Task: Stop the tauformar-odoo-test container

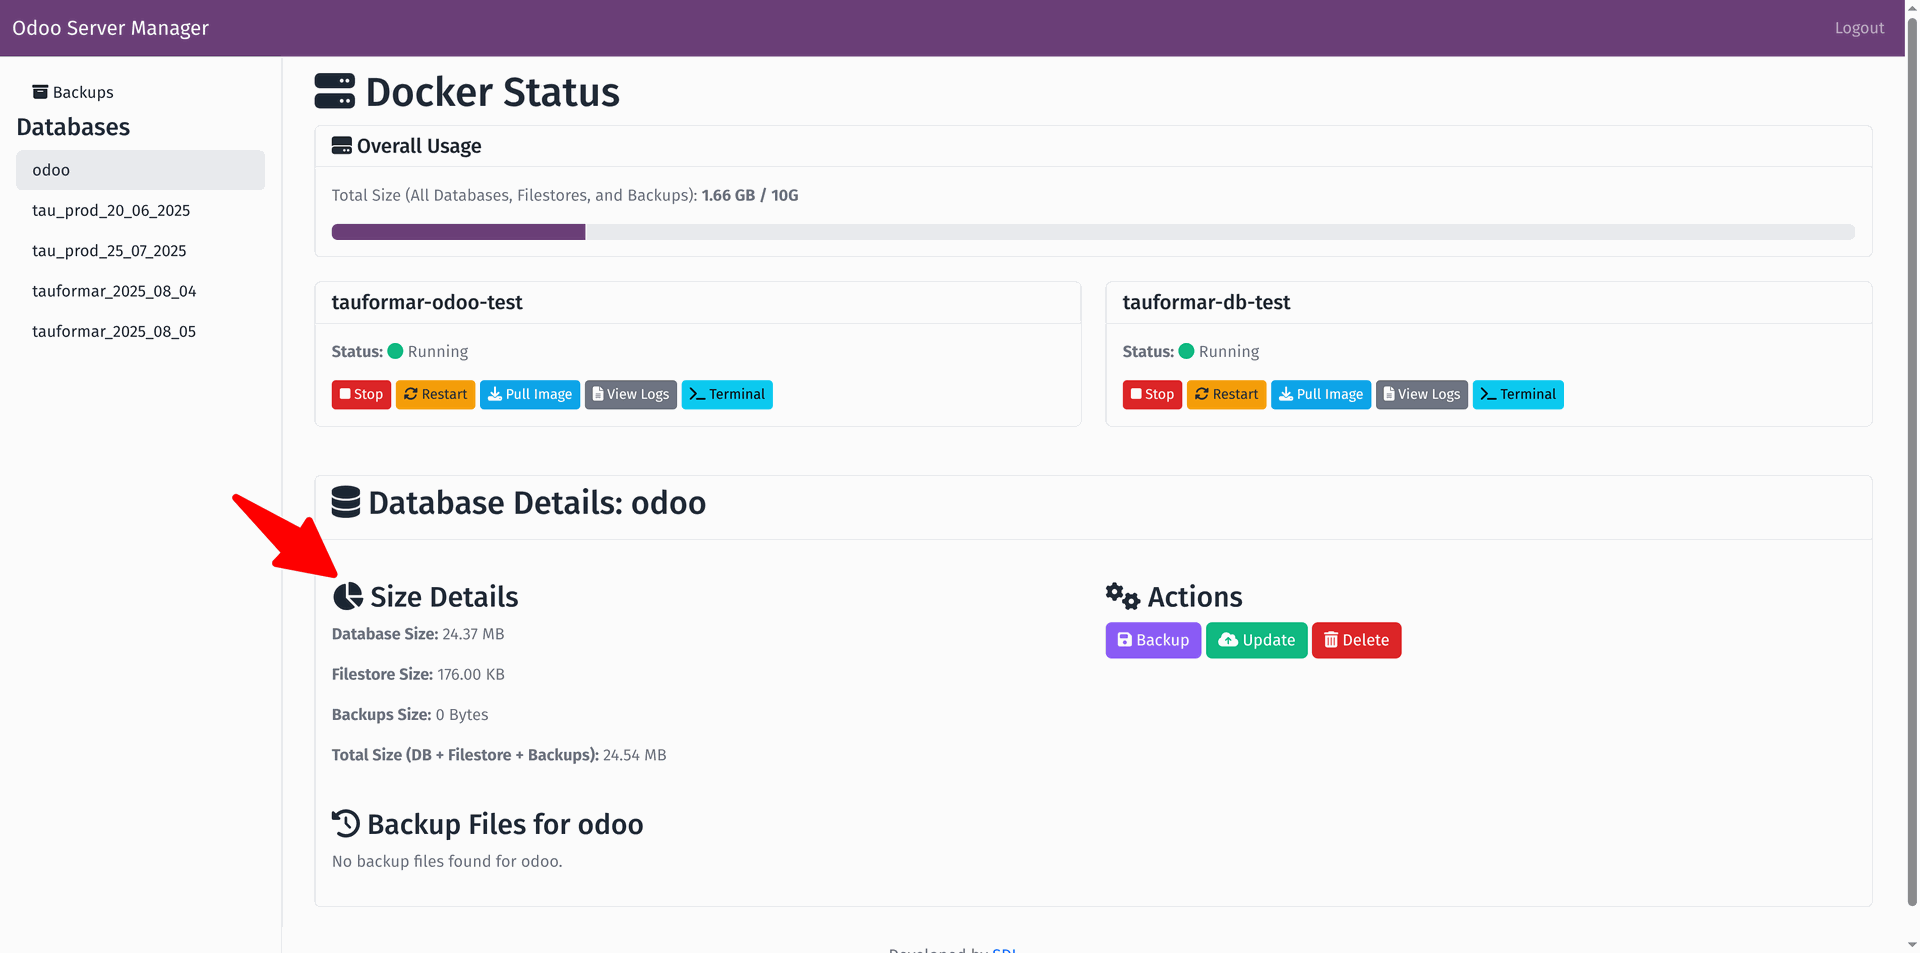Action: (x=361, y=395)
